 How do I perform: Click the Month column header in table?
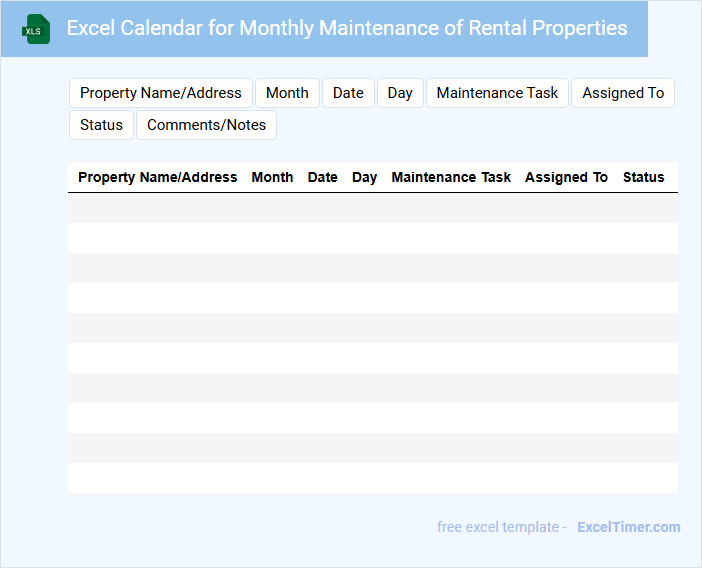point(272,177)
